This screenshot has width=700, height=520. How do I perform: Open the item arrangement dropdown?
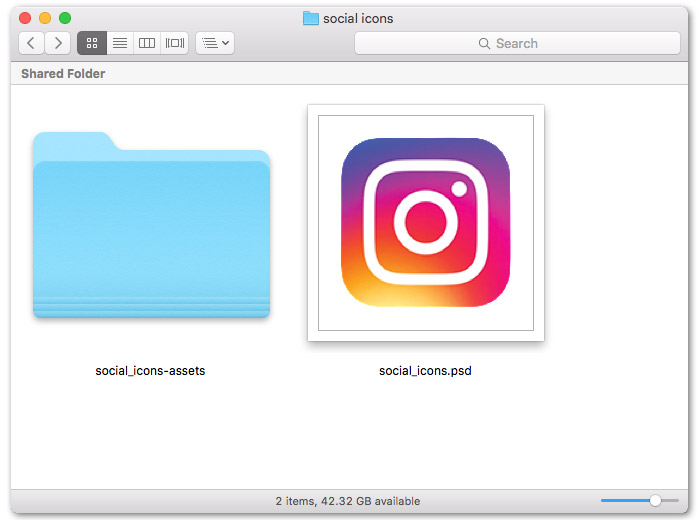215,43
